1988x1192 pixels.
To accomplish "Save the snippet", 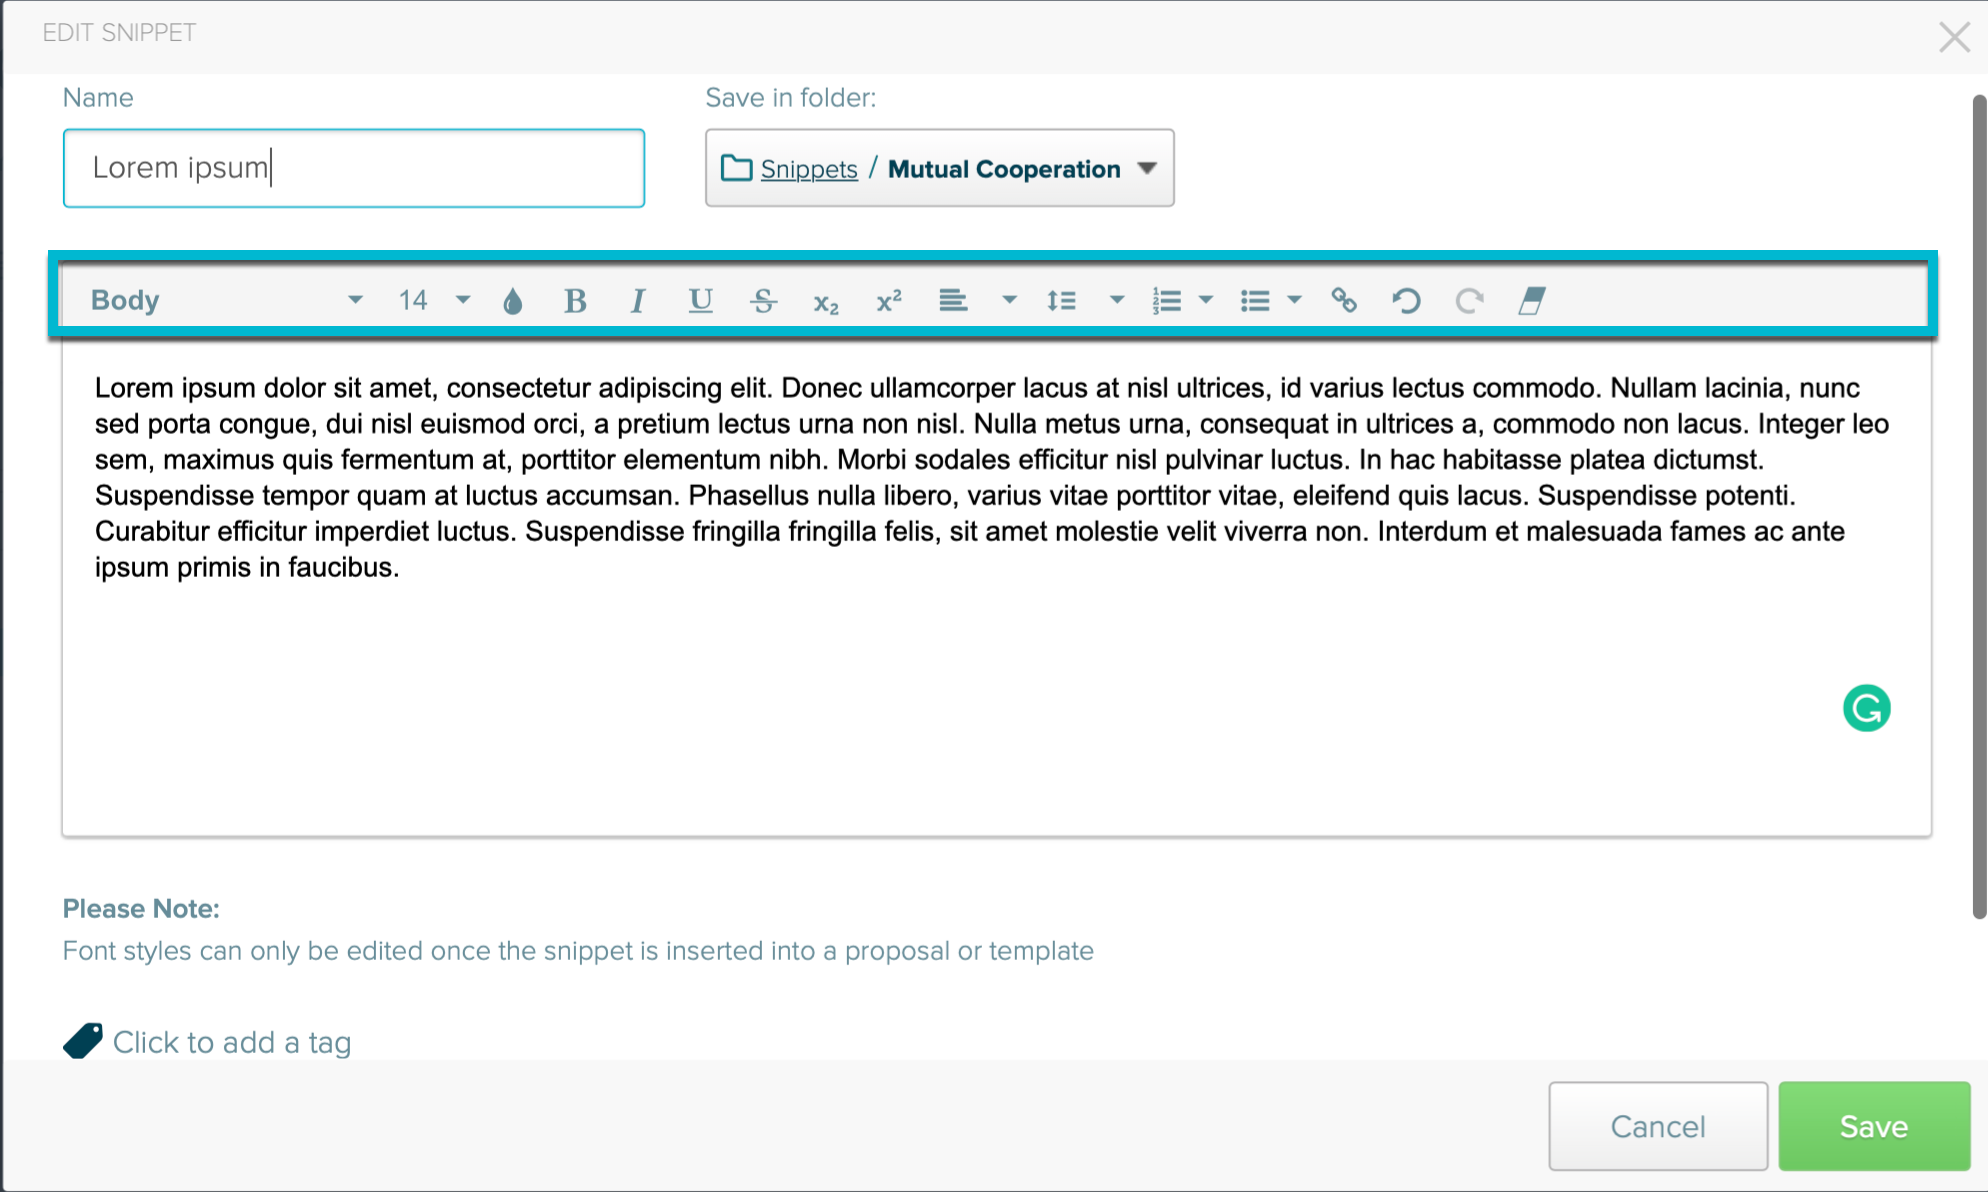I will [x=1874, y=1126].
